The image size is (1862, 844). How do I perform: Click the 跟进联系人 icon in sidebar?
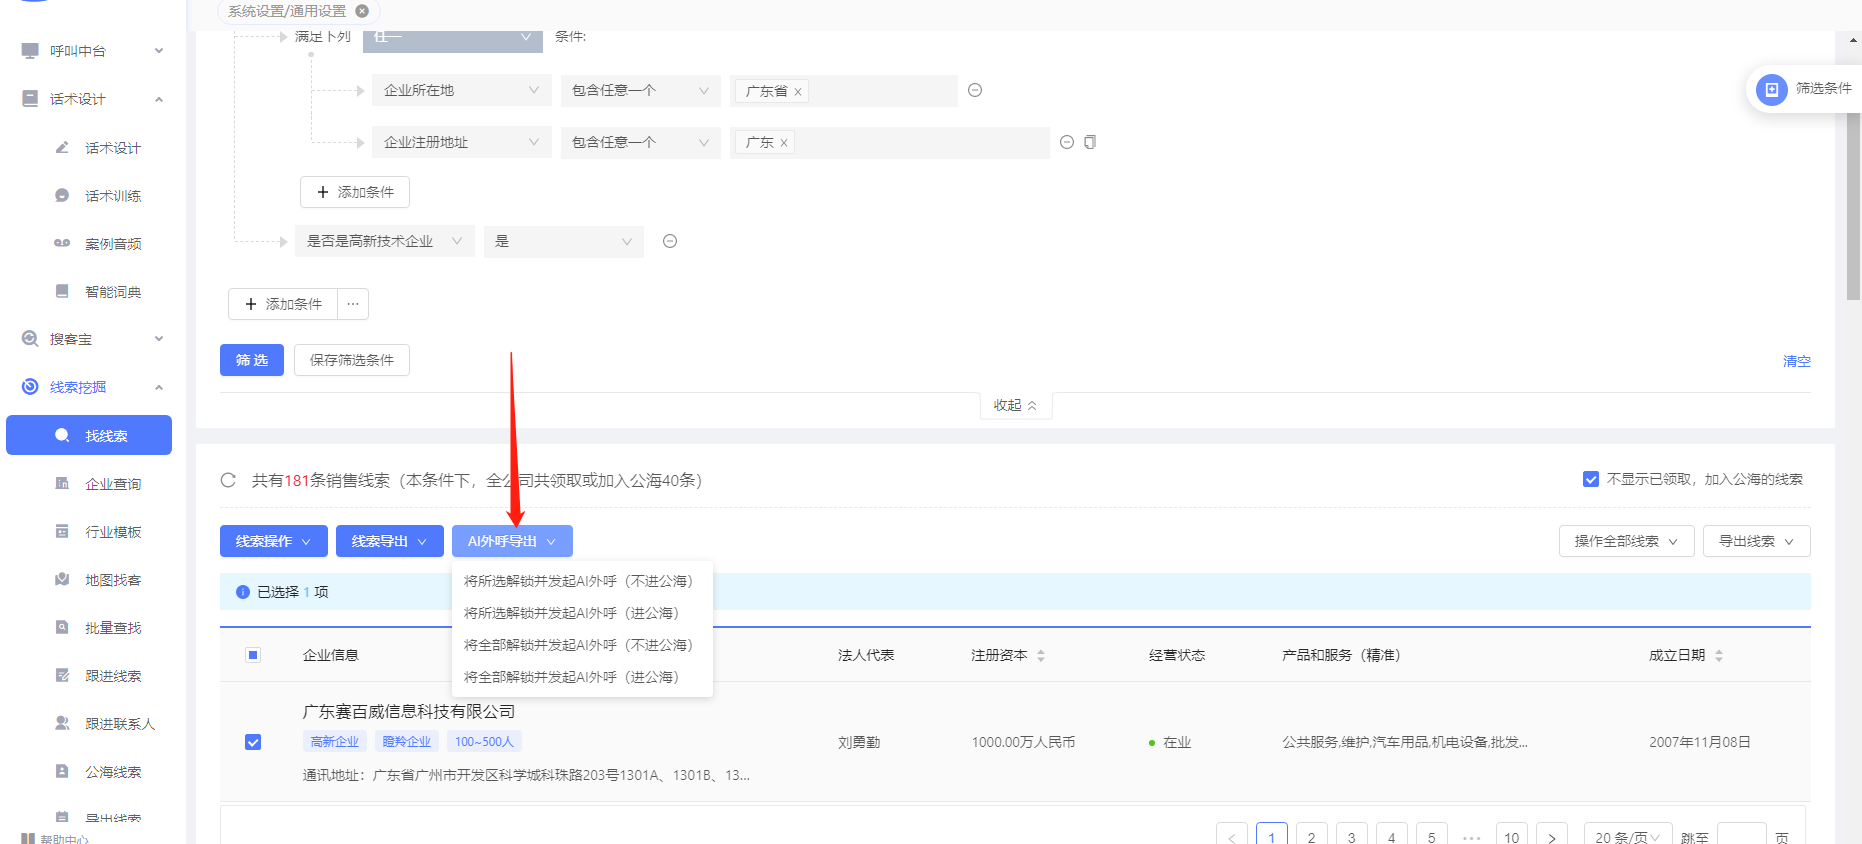[62, 723]
